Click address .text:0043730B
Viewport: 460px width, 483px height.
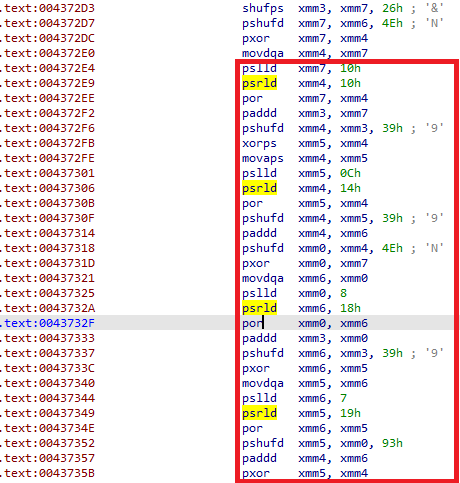[47, 203]
